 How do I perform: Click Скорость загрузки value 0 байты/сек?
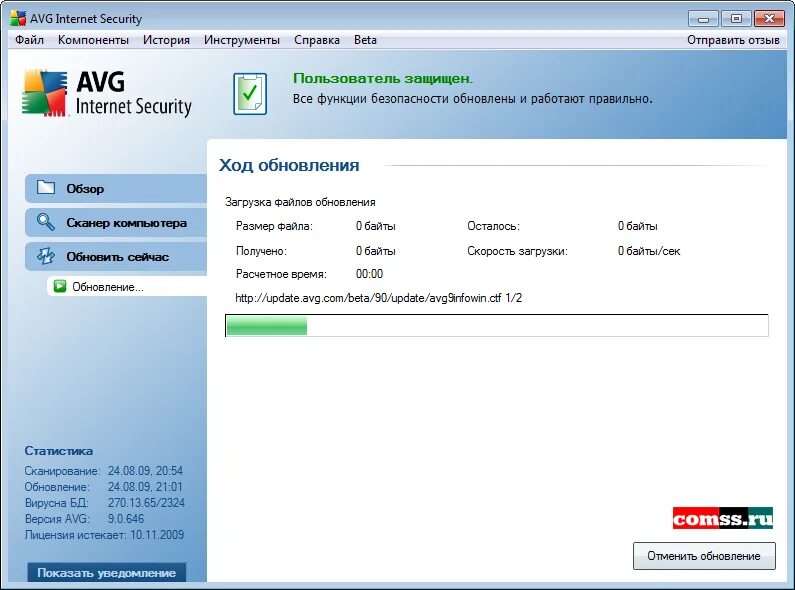point(649,251)
